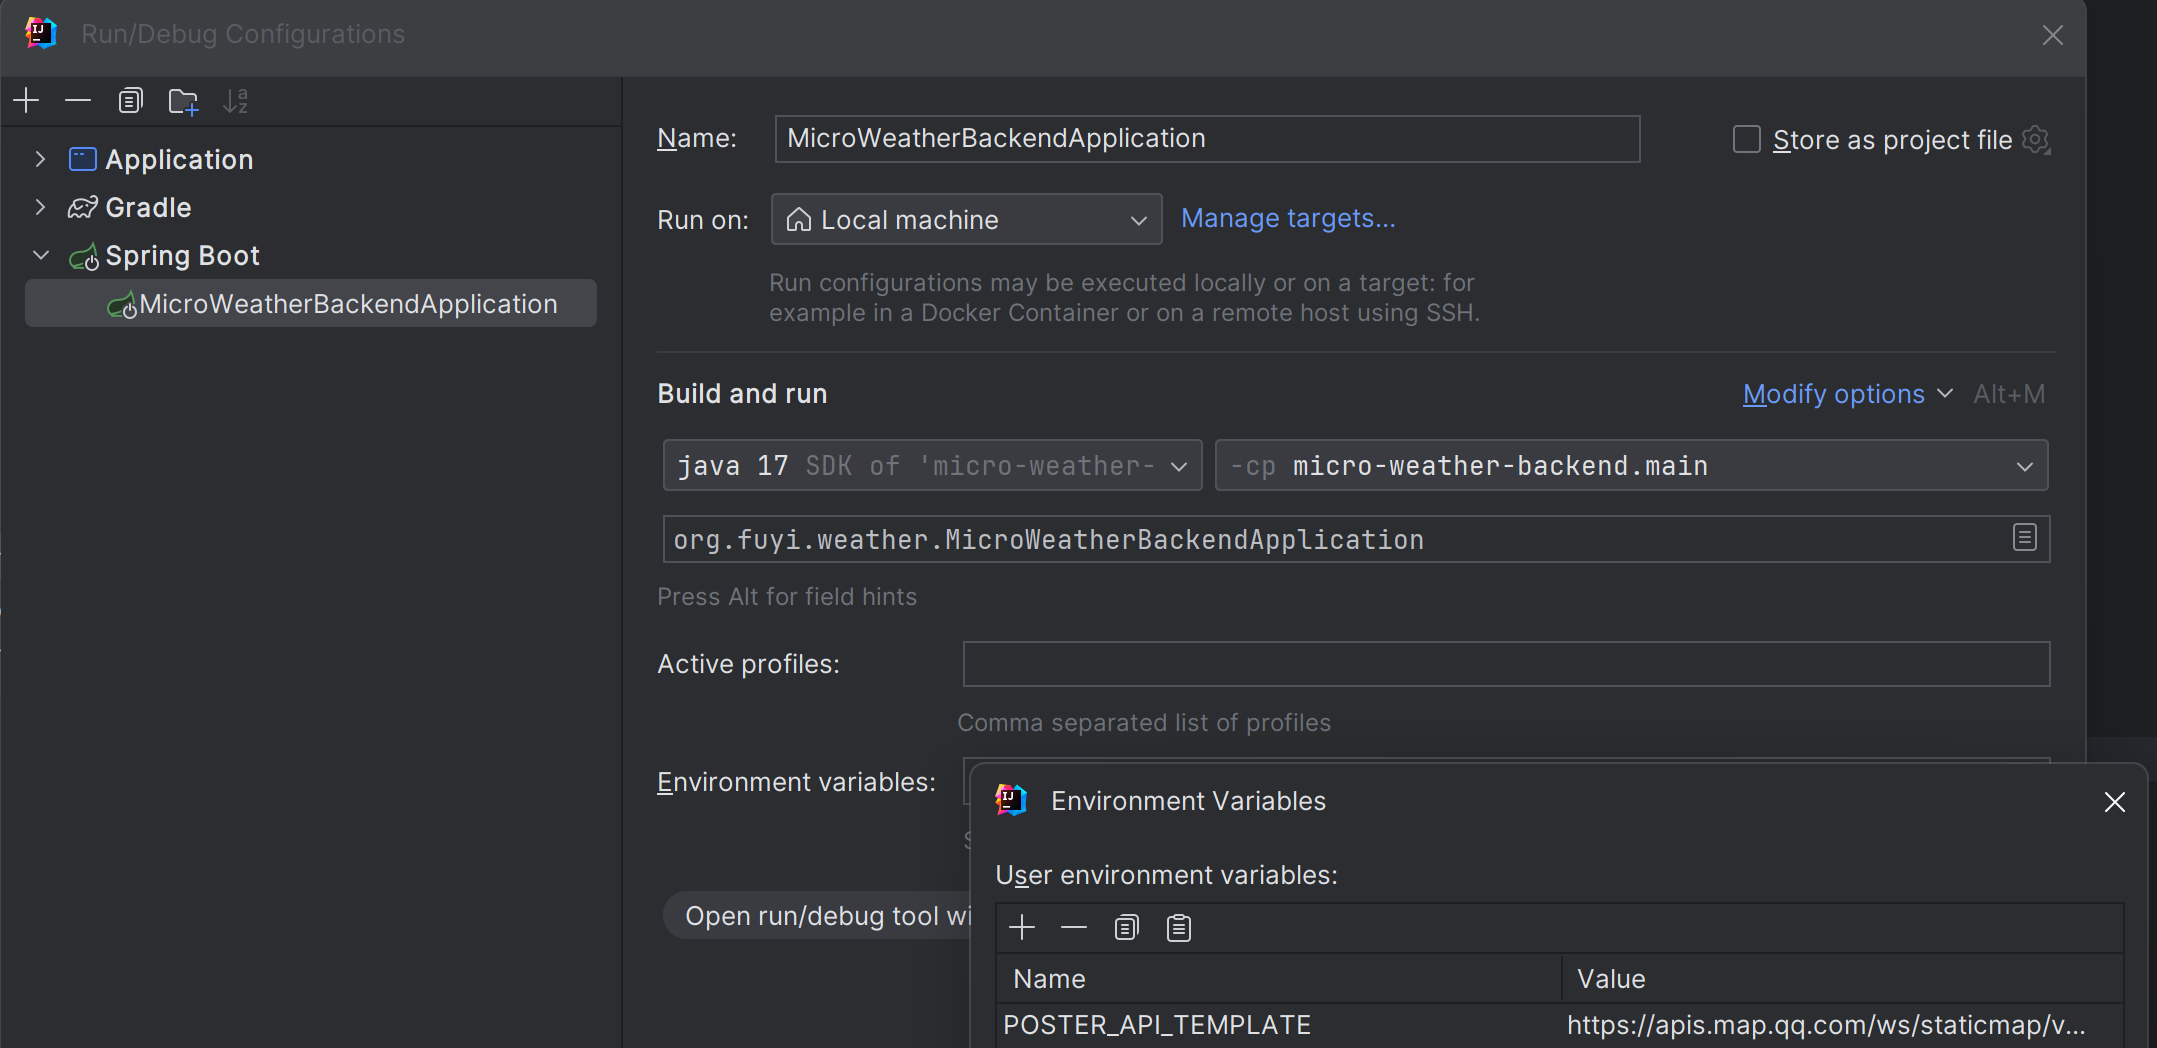Sort configurations alphabetically
Image resolution: width=2157 pixels, height=1048 pixels.
click(236, 101)
